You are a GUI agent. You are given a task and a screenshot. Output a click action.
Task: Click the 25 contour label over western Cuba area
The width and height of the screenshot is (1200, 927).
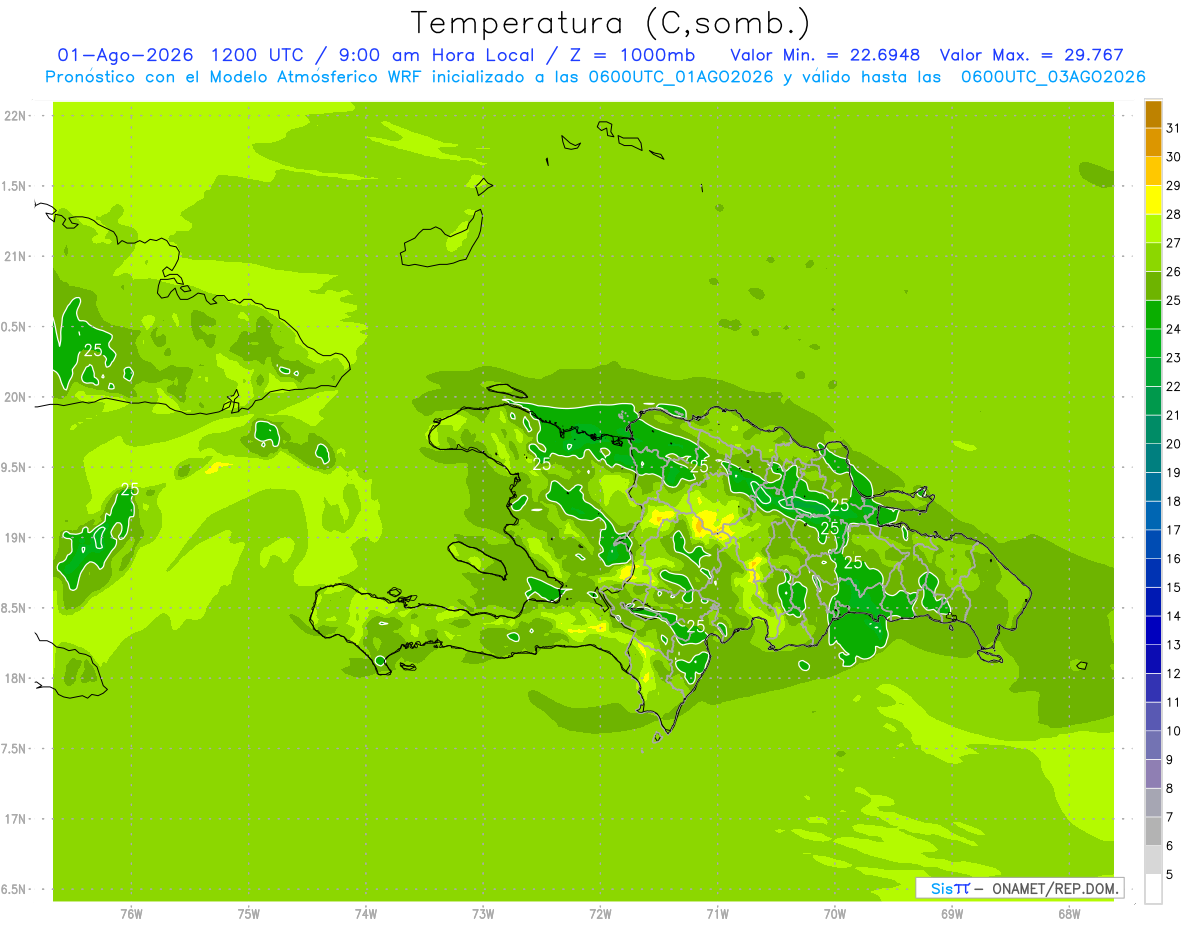click(93, 350)
